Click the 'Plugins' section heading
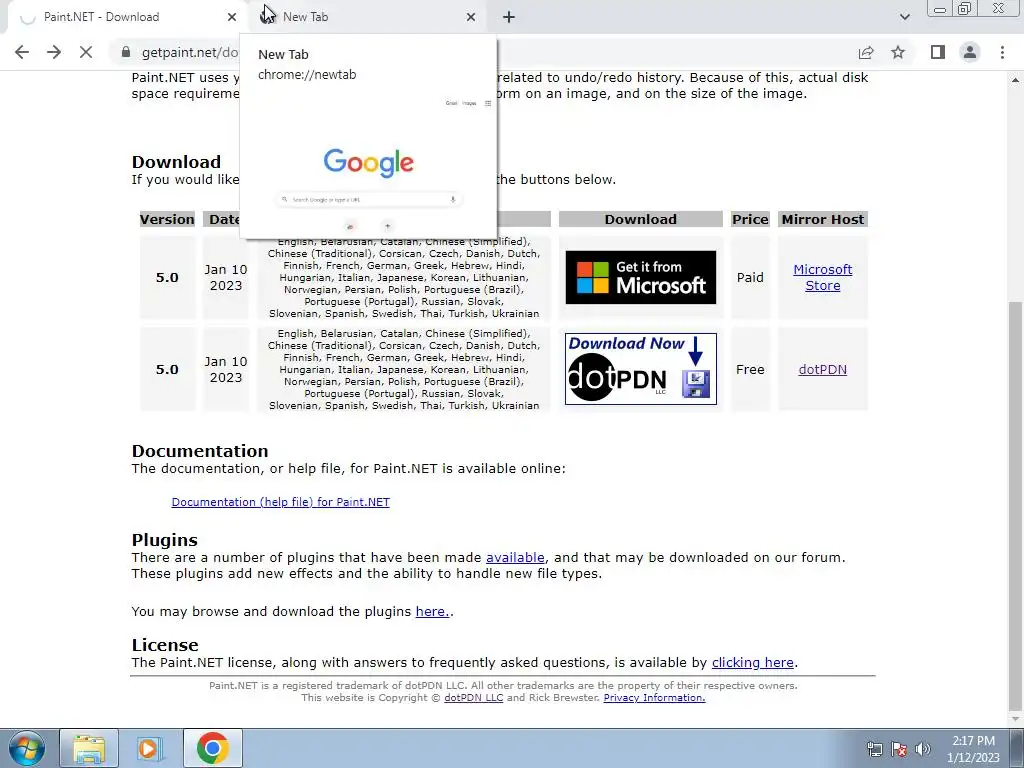 click(165, 540)
